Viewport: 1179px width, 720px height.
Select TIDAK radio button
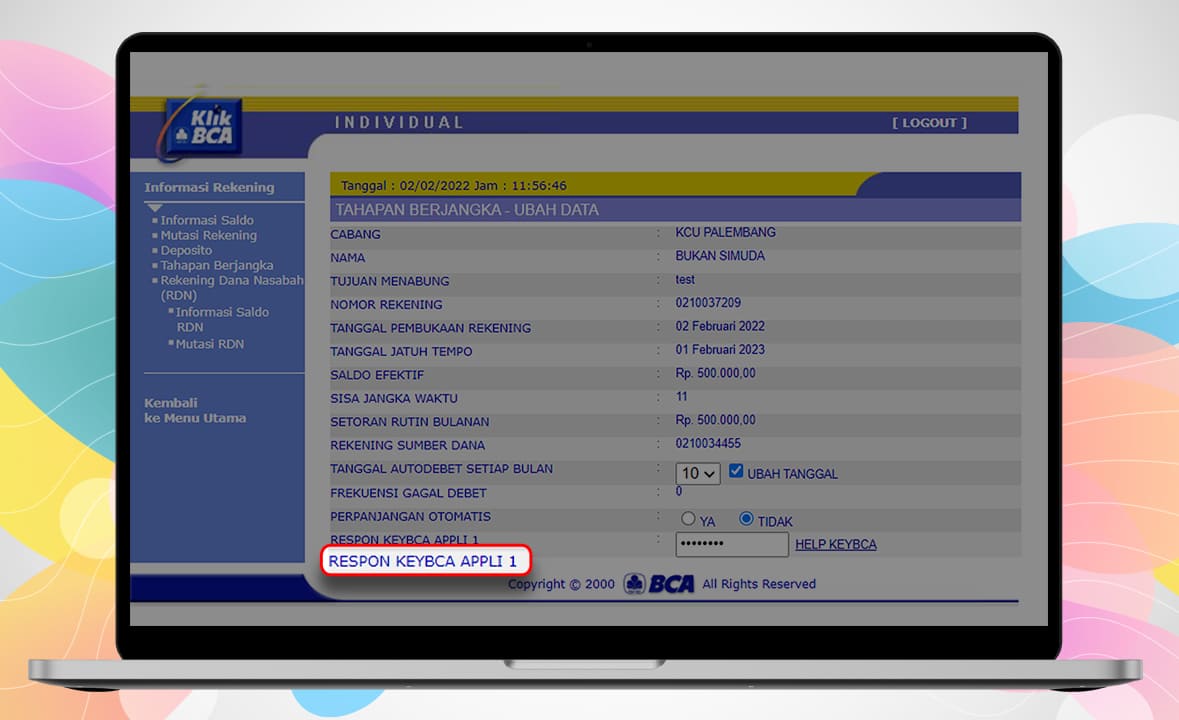746,519
